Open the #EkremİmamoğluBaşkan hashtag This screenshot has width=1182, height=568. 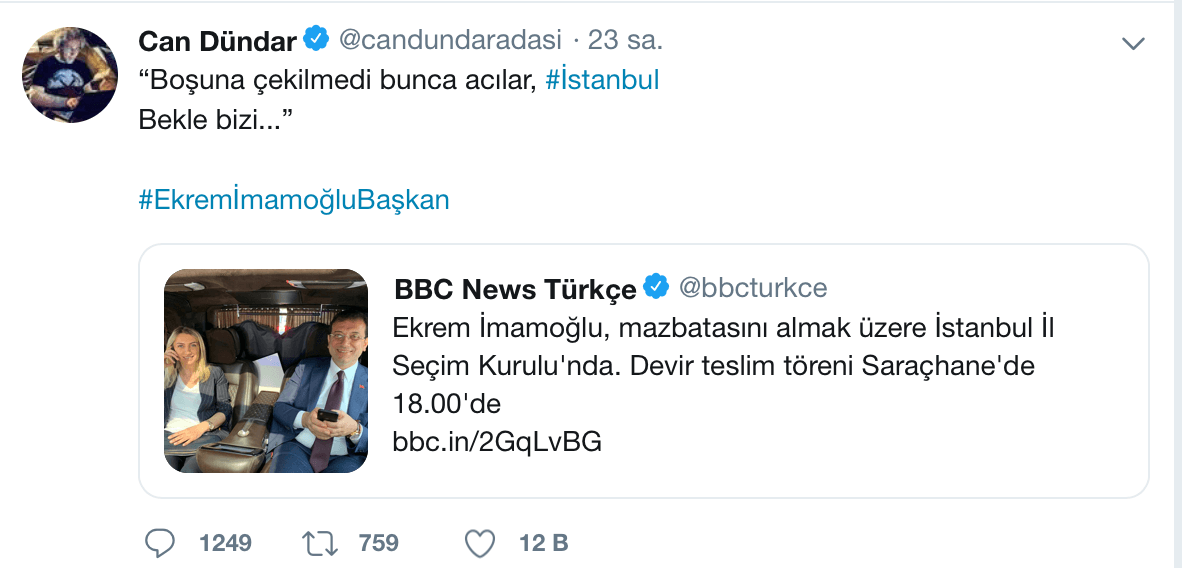tap(294, 200)
